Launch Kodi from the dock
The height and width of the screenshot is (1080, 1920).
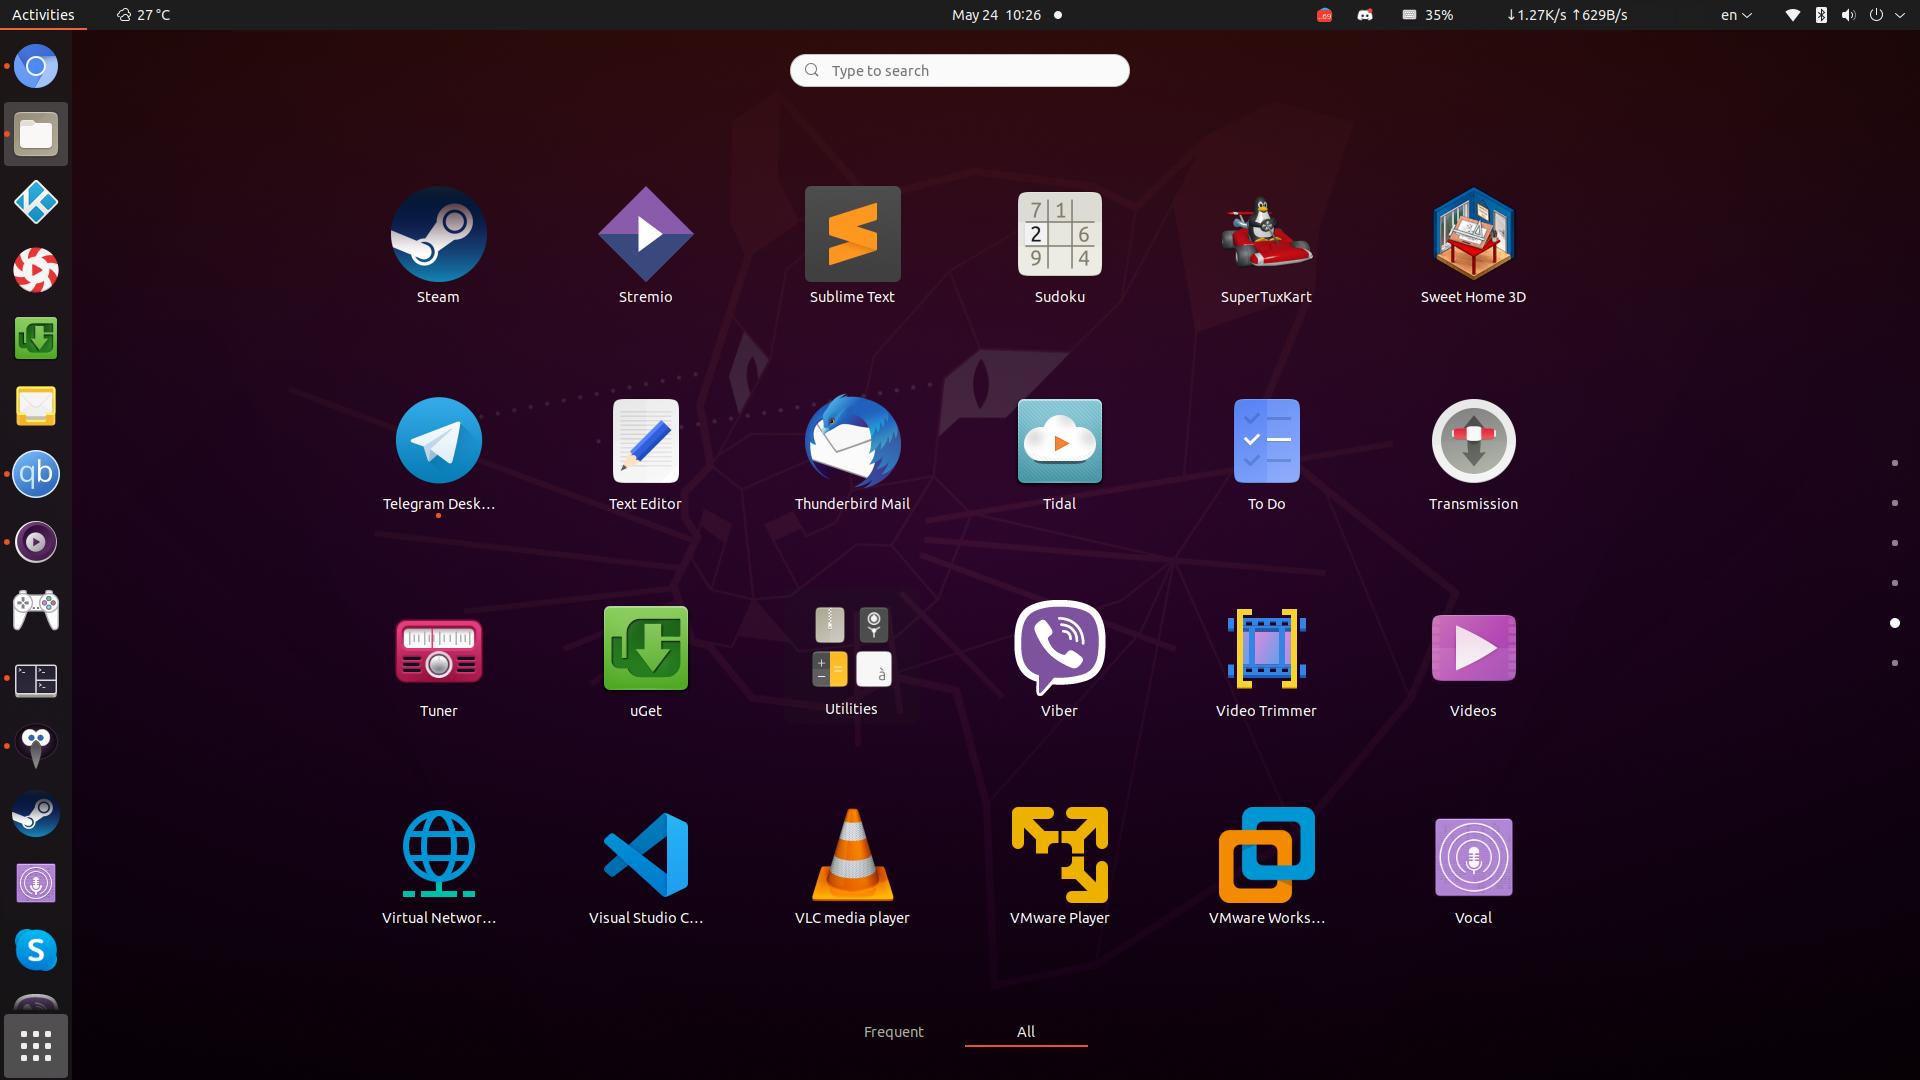pos(36,202)
